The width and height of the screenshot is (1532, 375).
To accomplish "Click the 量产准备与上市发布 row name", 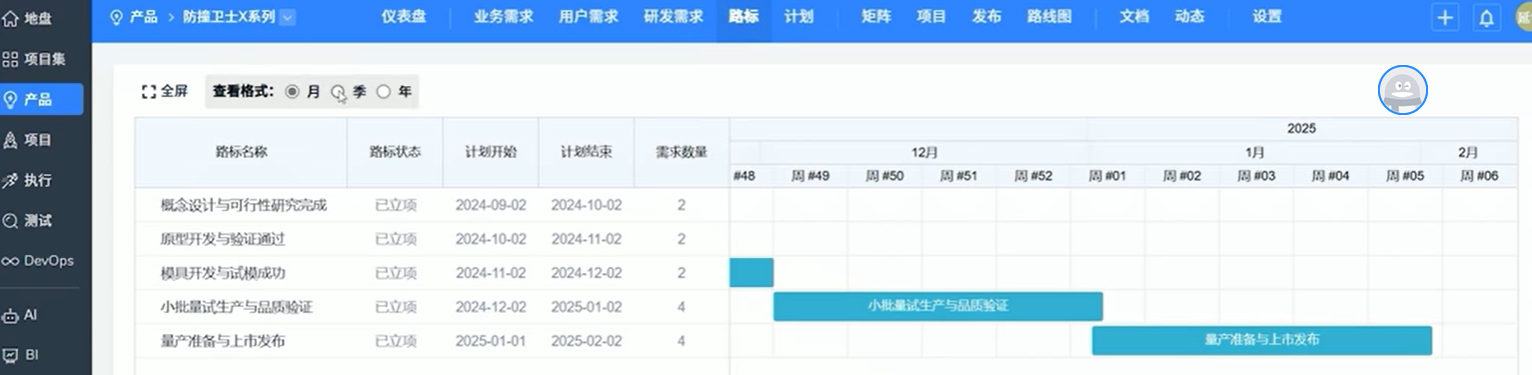I will tap(223, 341).
